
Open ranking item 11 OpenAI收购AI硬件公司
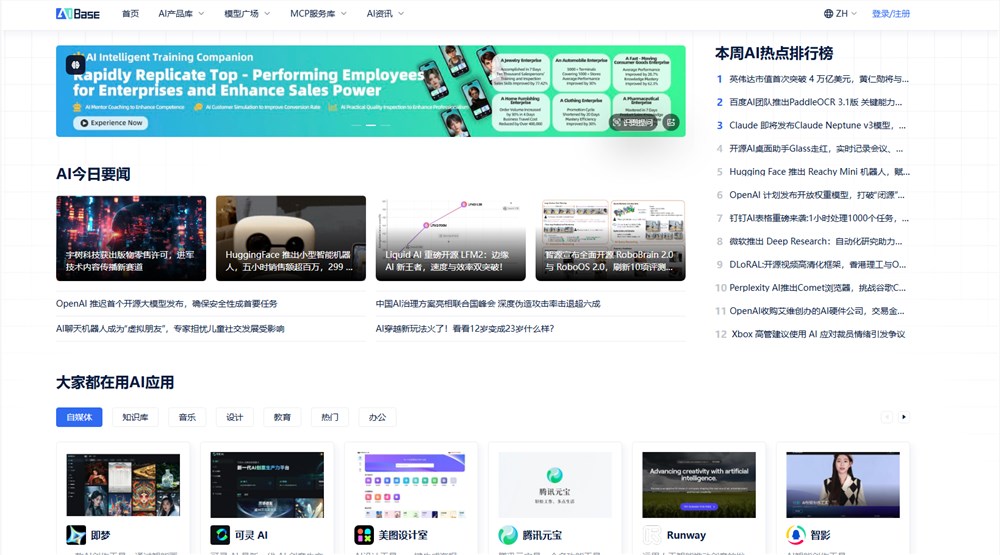812,311
